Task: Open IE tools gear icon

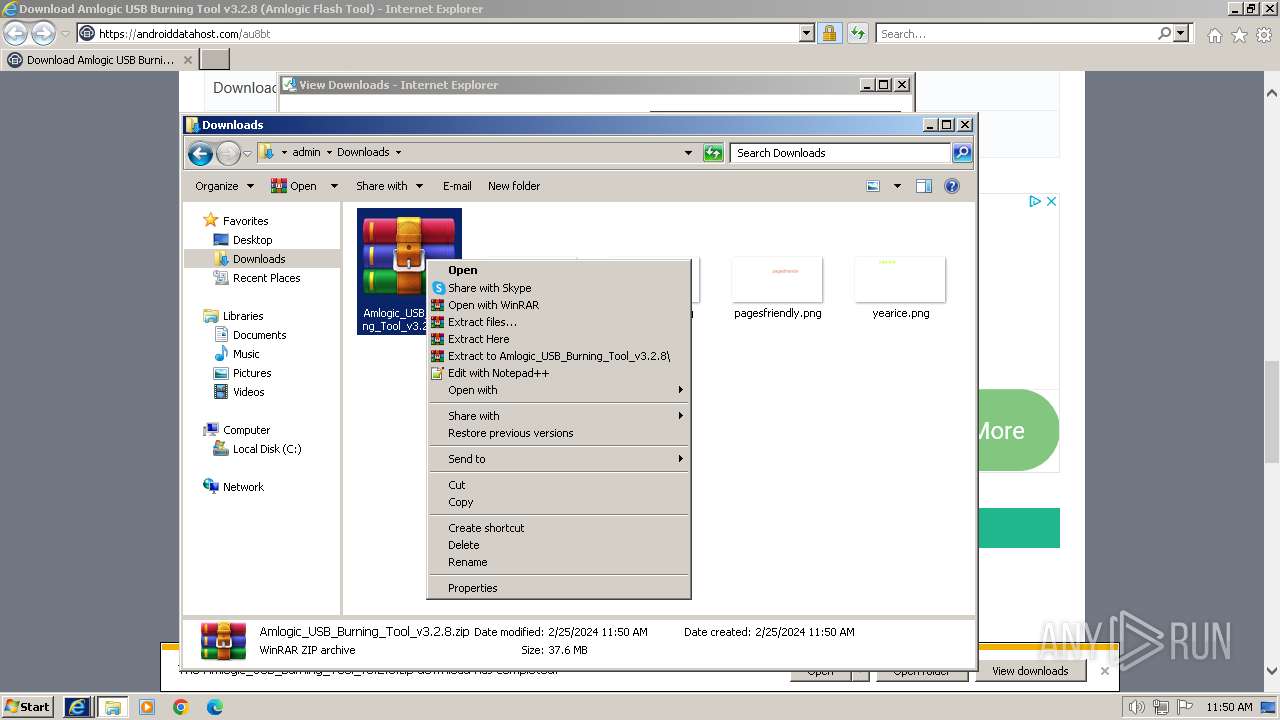Action: [x=1264, y=35]
